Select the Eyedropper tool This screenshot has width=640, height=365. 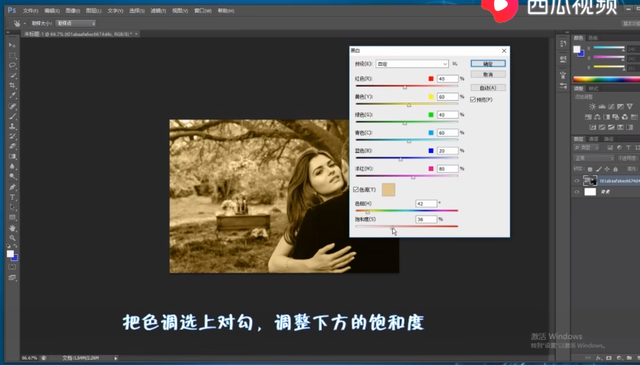pos(12,96)
